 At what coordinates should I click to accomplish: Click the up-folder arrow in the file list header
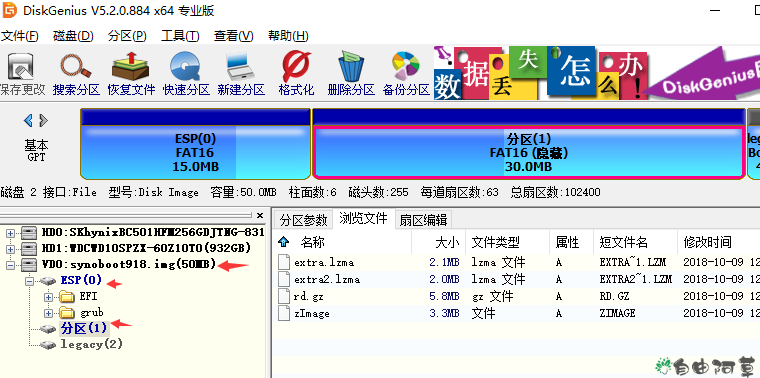(x=284, y=241)
